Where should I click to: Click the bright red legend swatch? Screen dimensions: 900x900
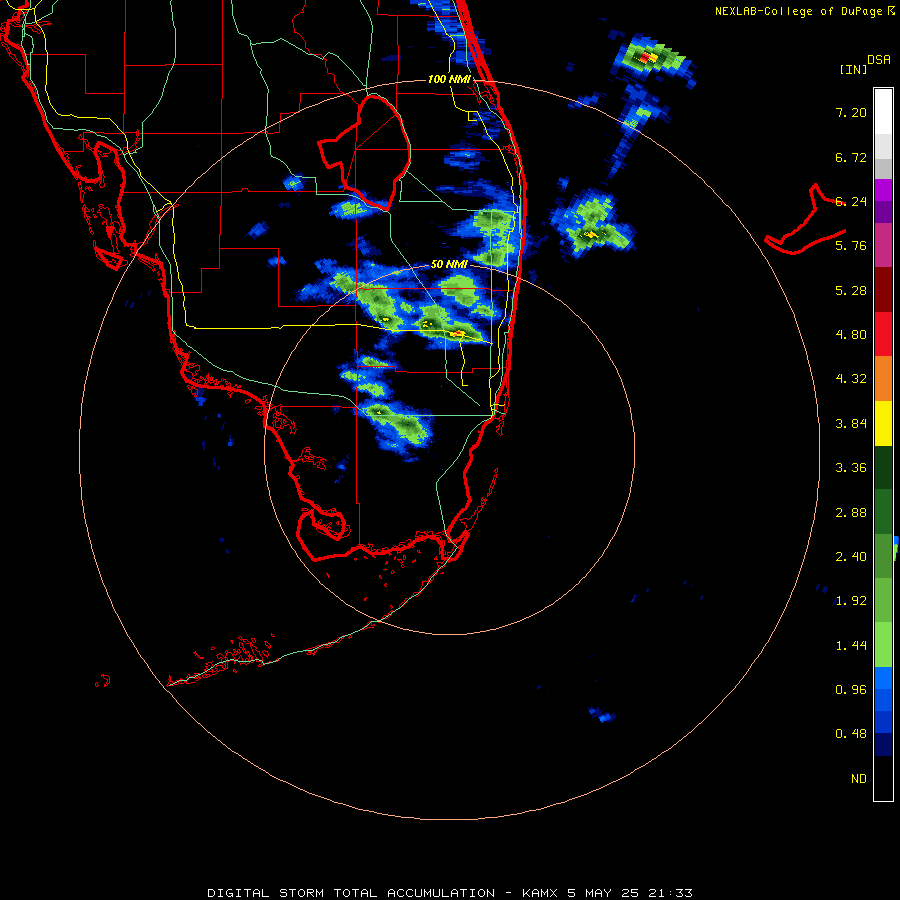(x=883, y=334)
